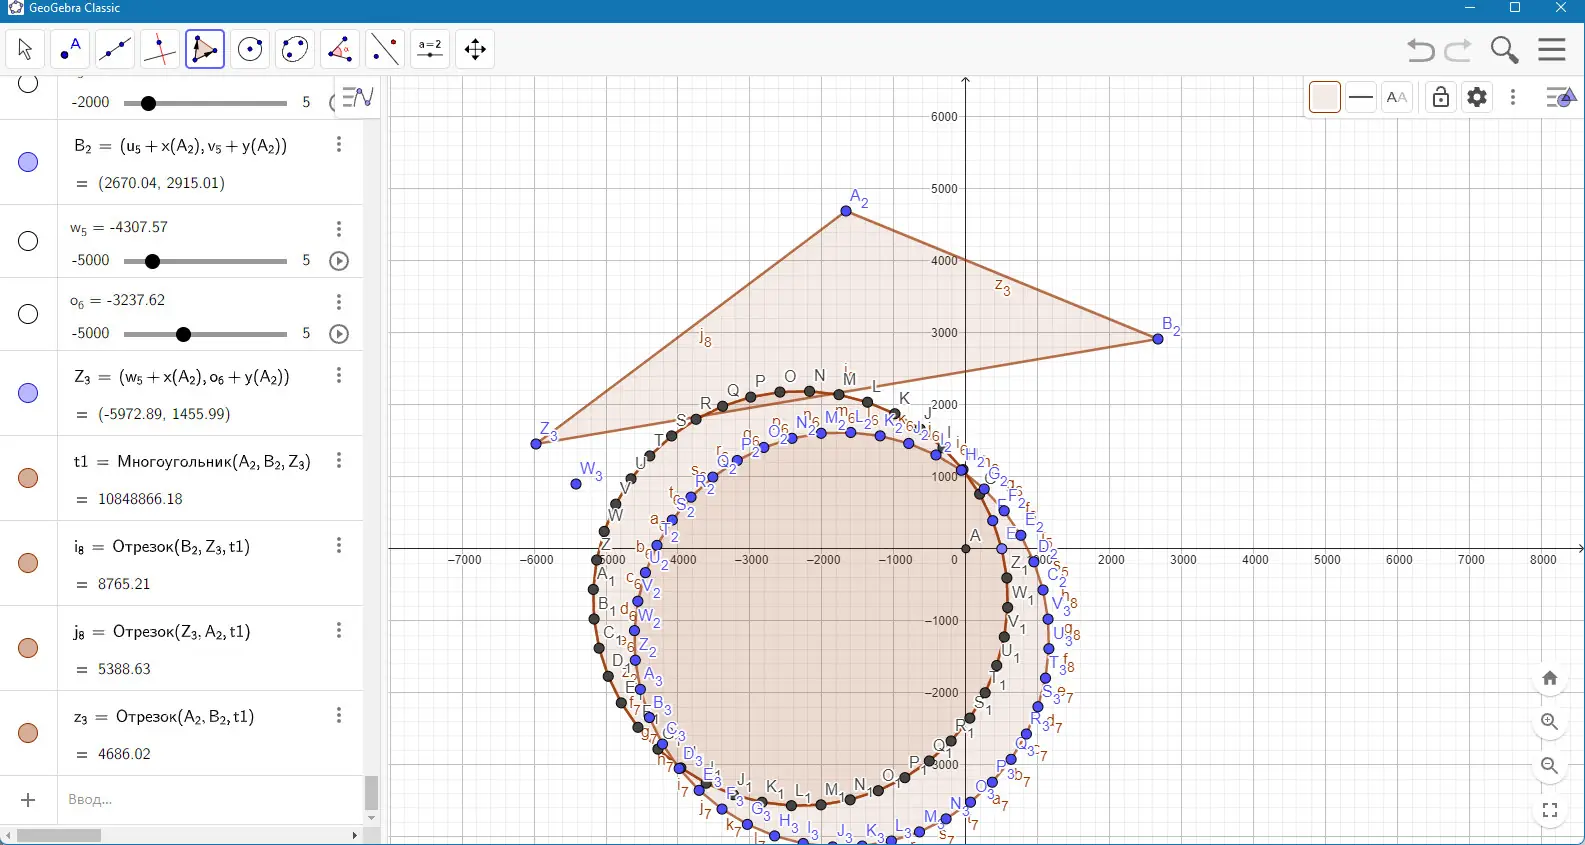The height and width of the screenshot is (845, 1585).
Task: Select the Angle tool
Action: click(x=340, y=49)
